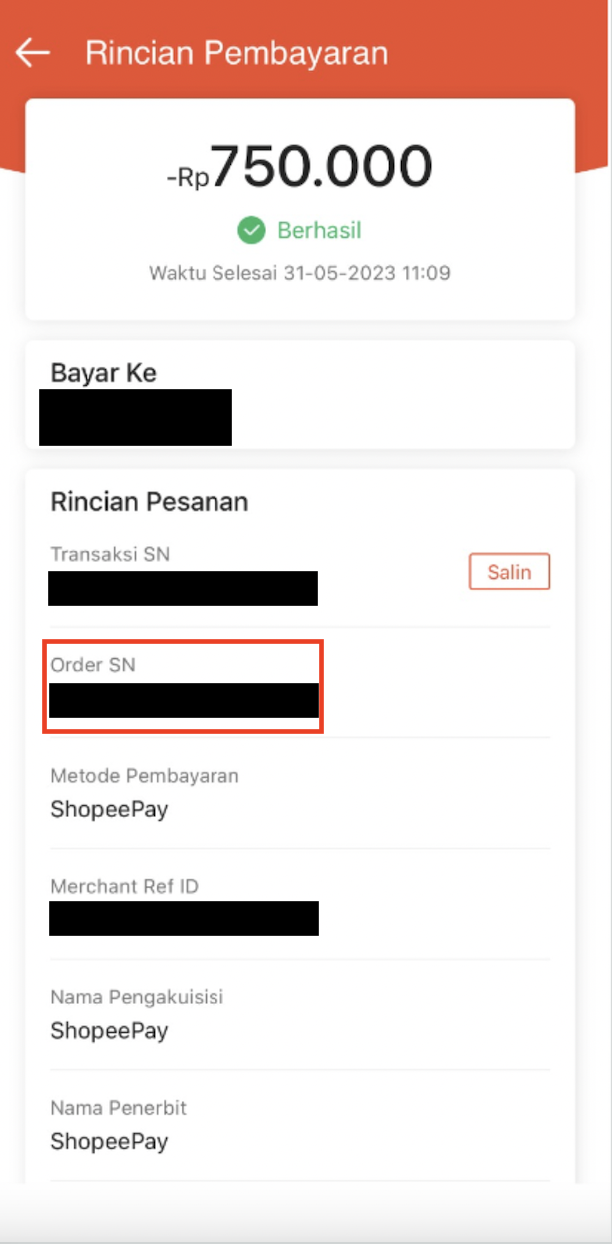
Task: Tap ShopeePay under Nama Penerbit
Action: click(x=109, y=1142)
